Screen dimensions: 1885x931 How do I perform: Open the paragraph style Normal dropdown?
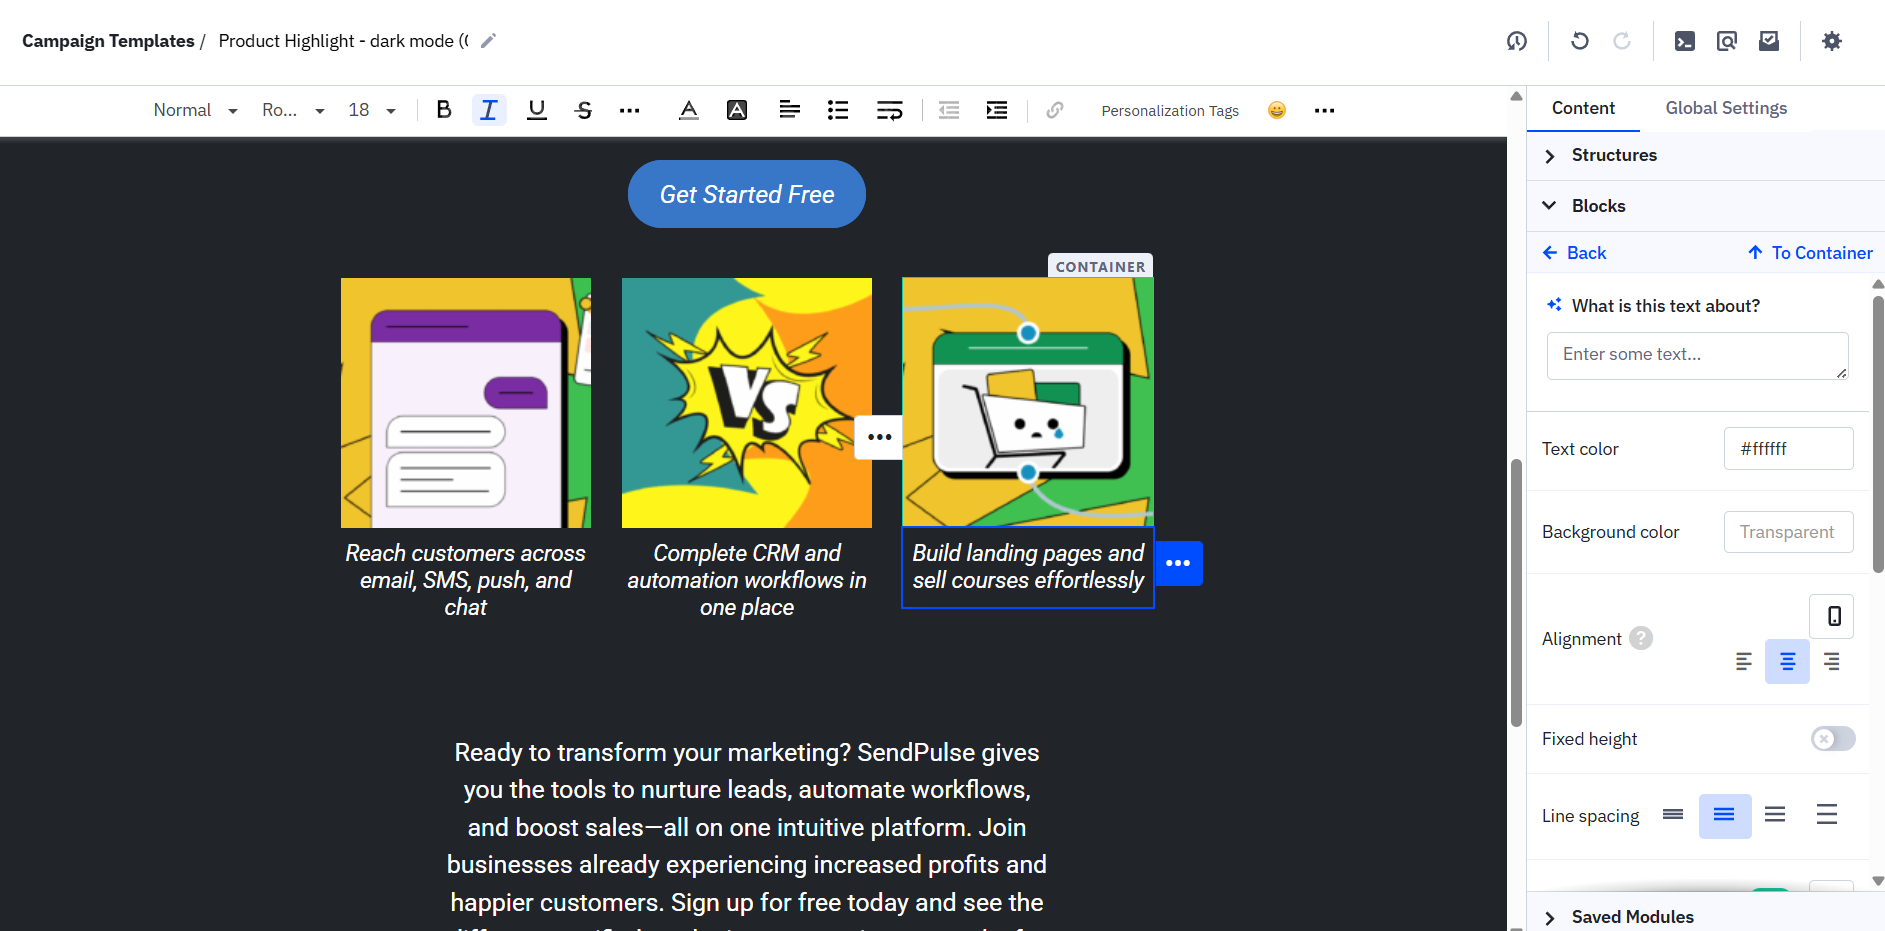195,110
